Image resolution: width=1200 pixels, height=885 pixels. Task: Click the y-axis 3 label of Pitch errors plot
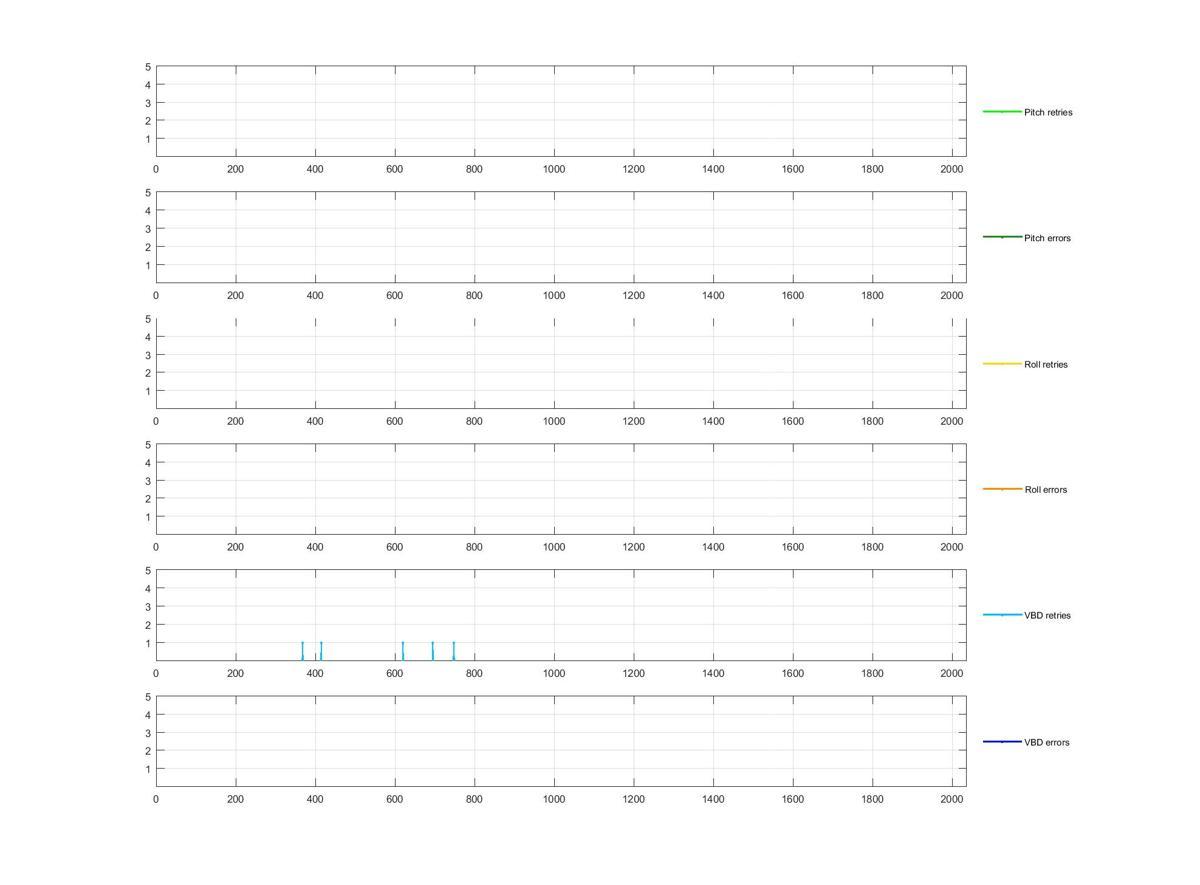[x=148, y=229]
